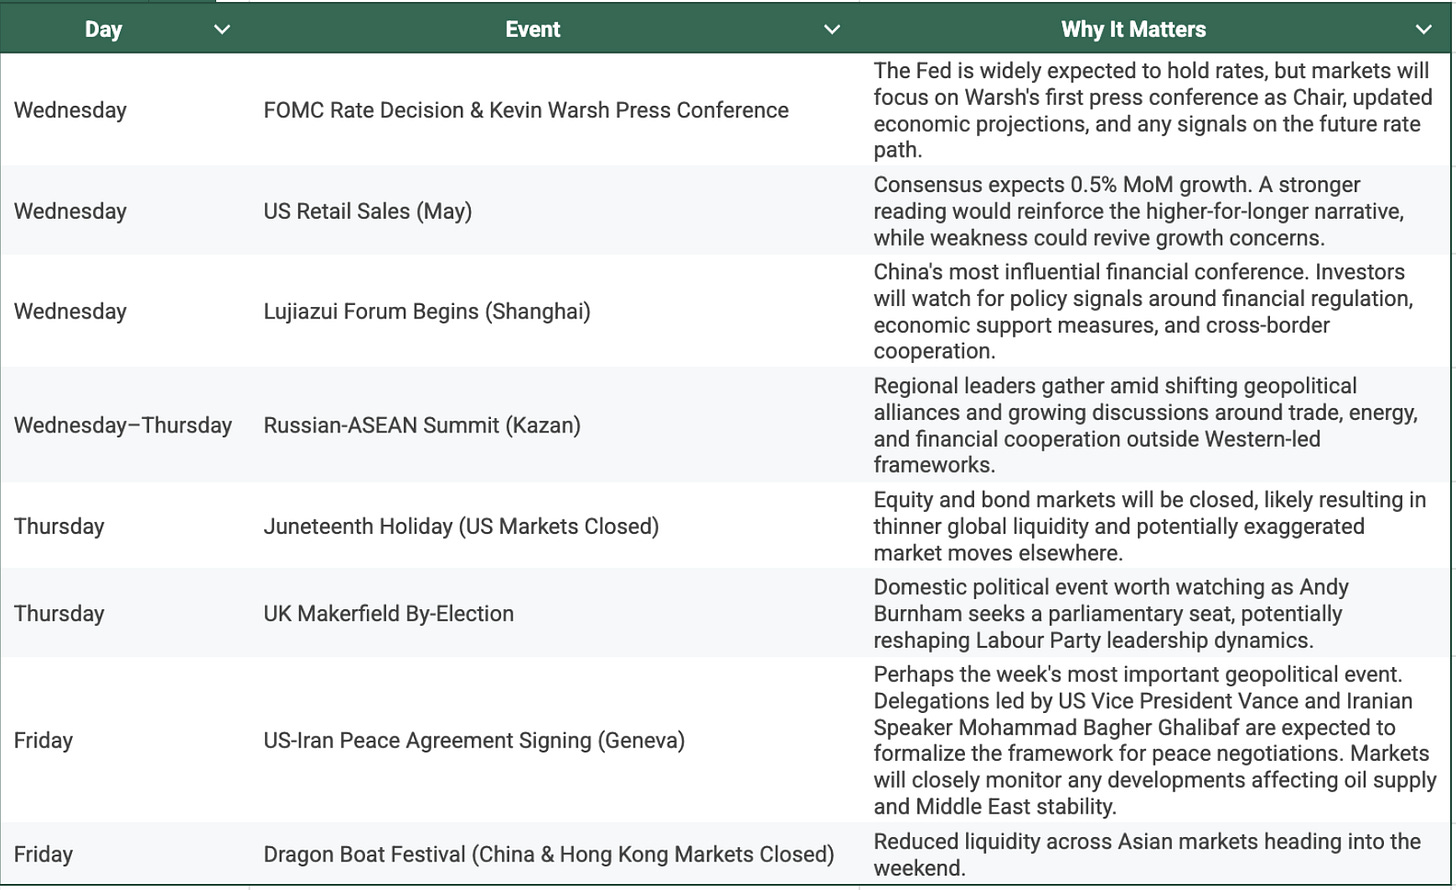Open the Day column filter dropdown
This screenshot has width=1456, height=890.
222,29
